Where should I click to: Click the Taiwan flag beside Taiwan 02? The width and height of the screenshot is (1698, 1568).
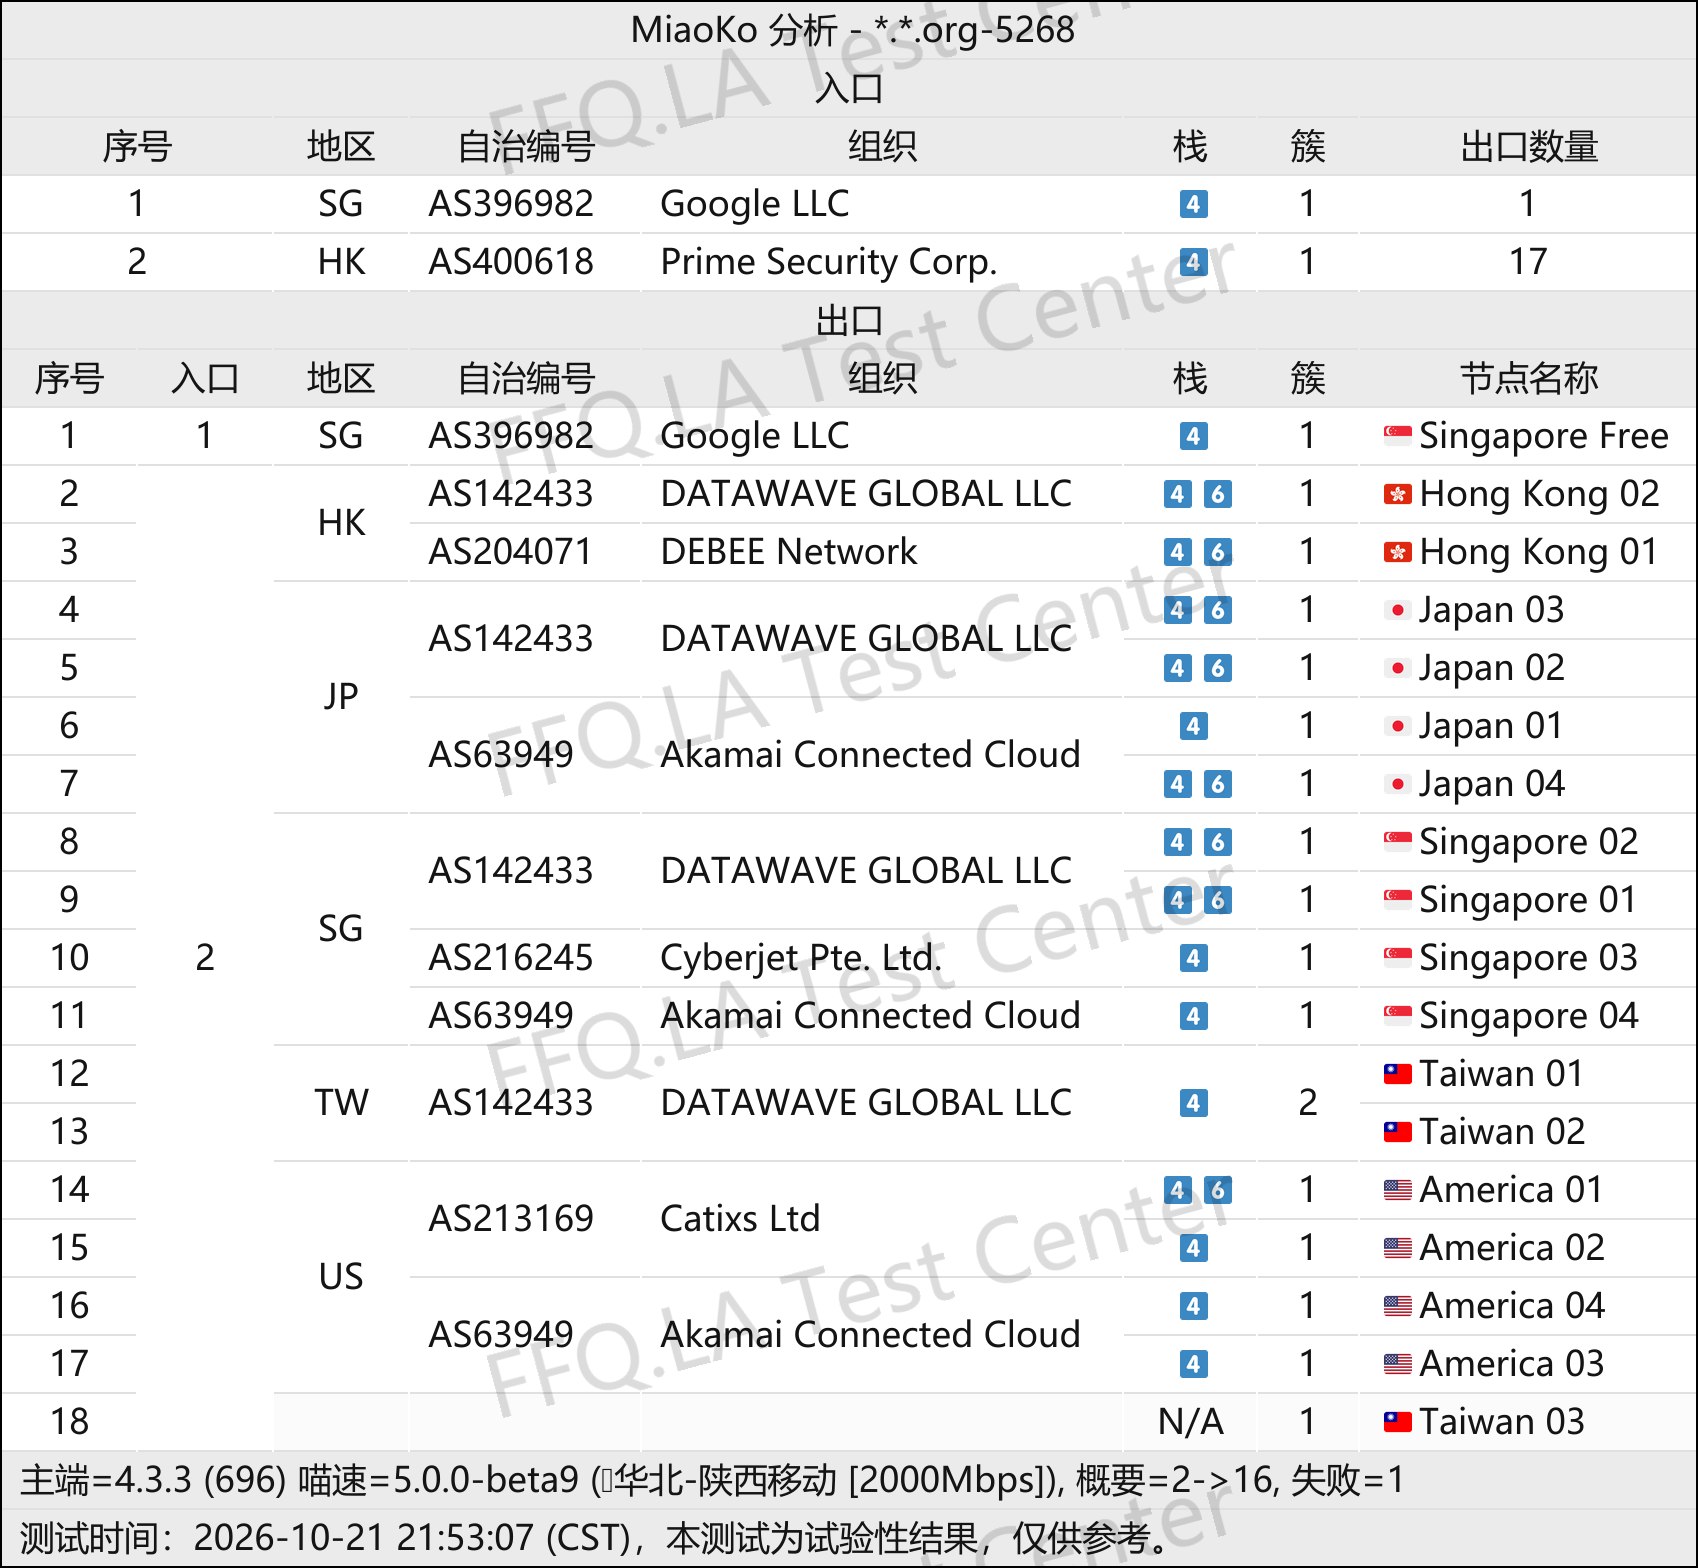(1397, 1132)
